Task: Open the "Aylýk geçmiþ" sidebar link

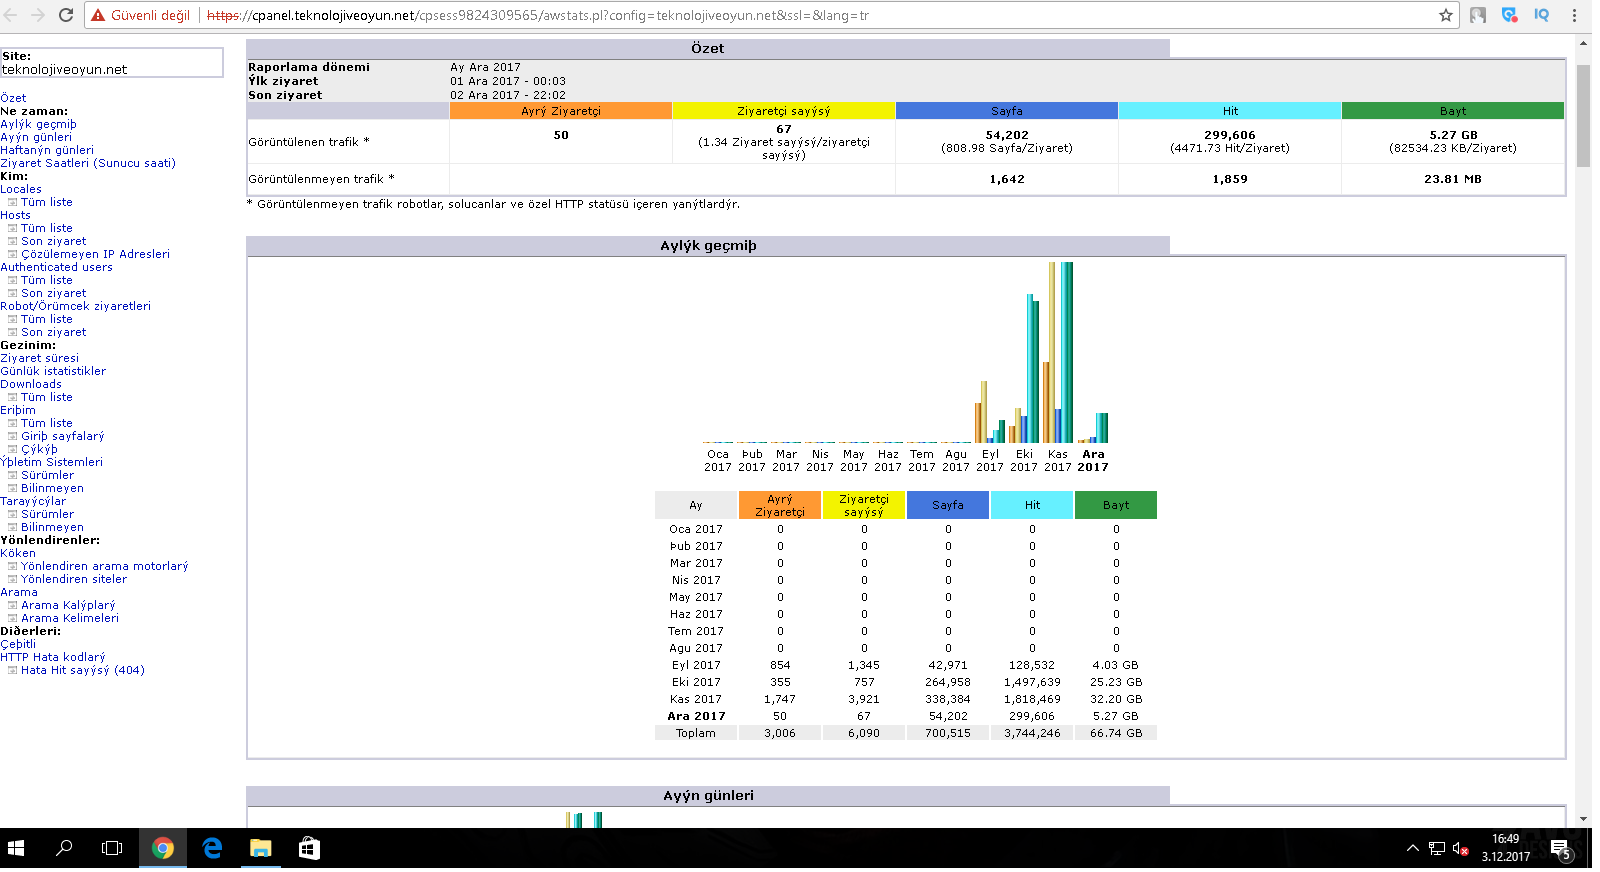Action: click(38, 124)
